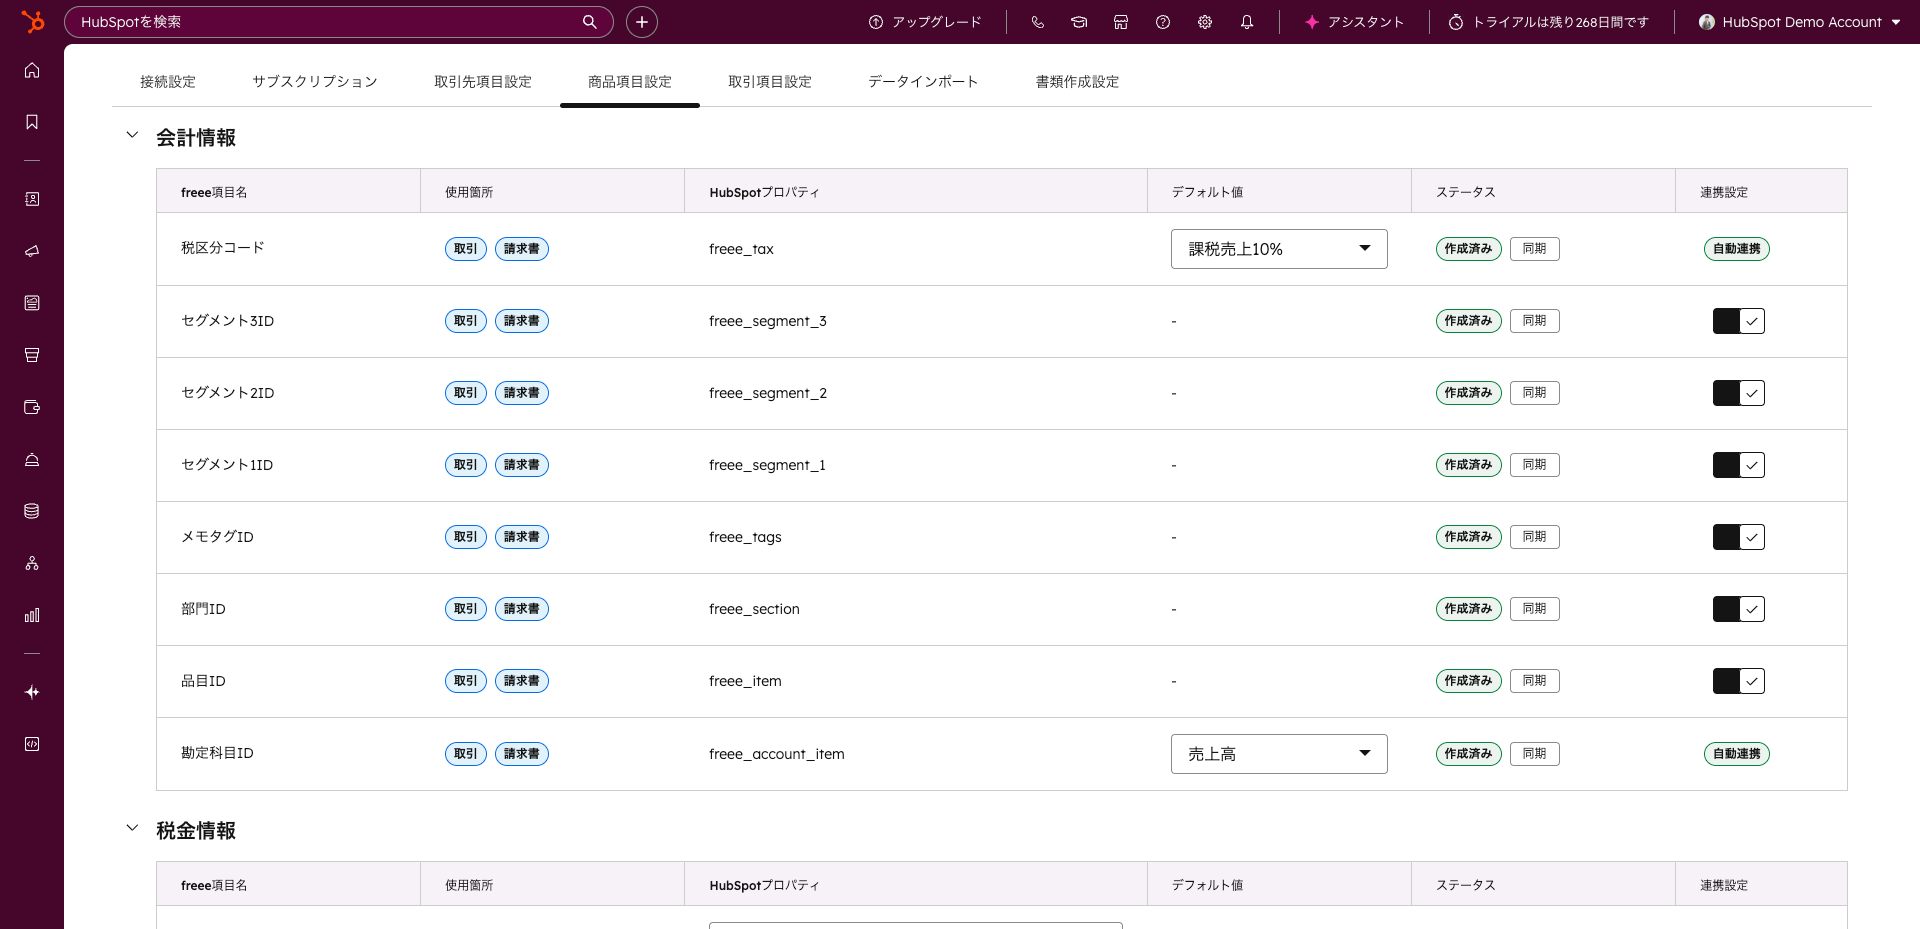Open the Marketplace store icon
This screenshot has height=929, width=1920.
tap(1121, 22)
